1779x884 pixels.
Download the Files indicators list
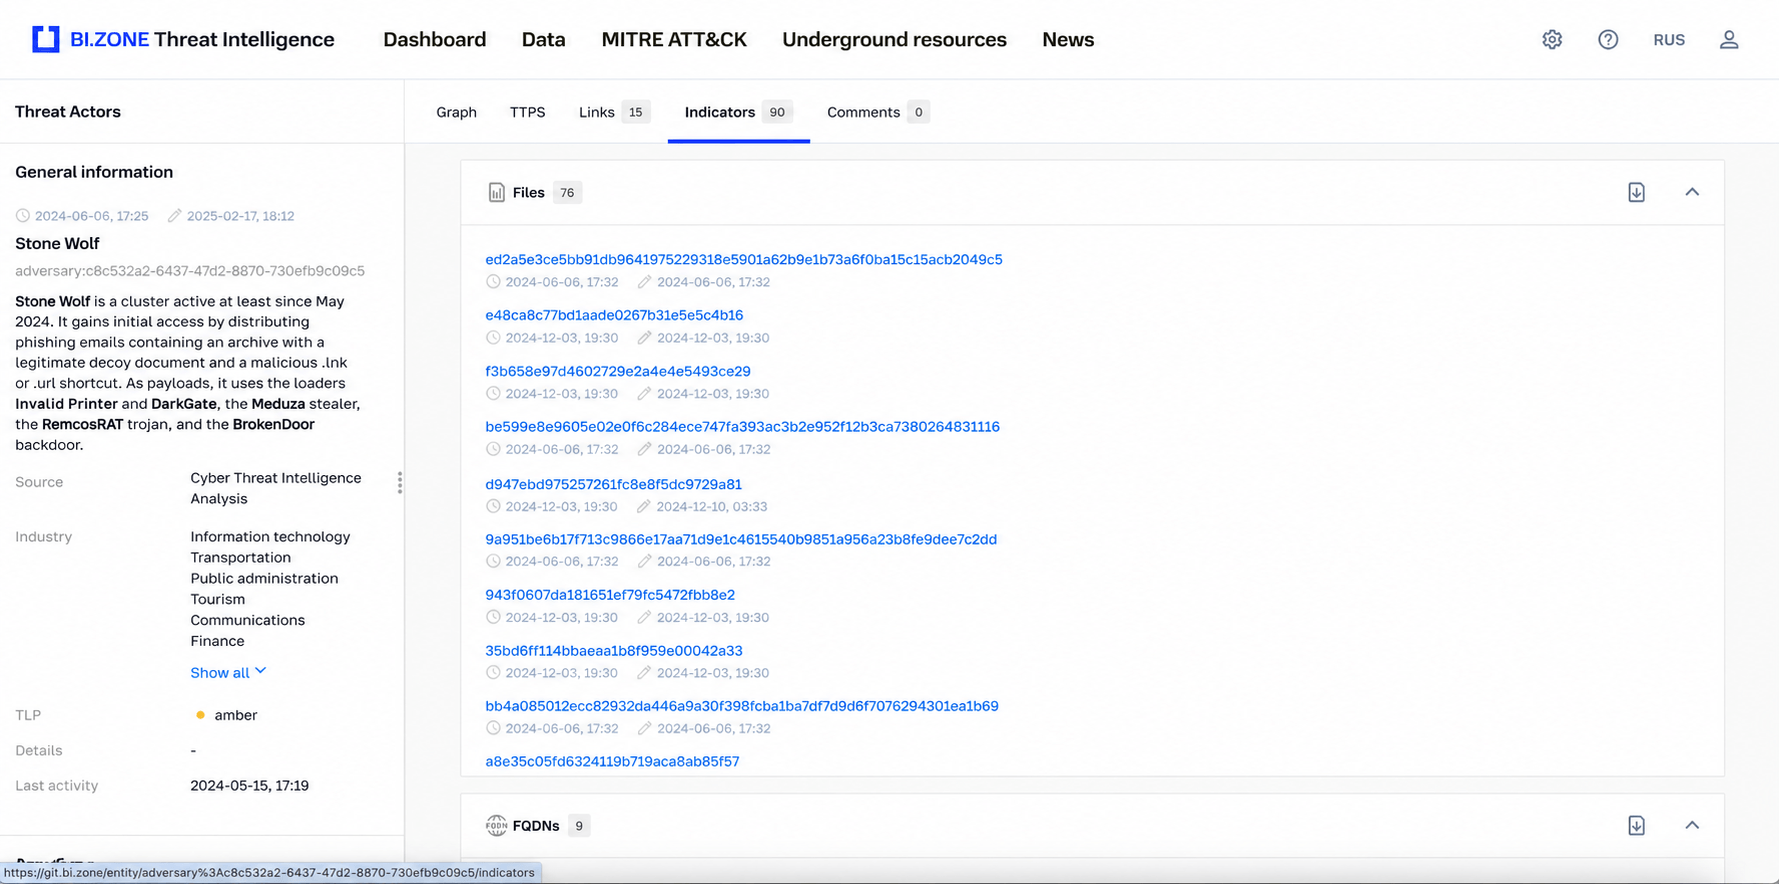(1636, 192)
